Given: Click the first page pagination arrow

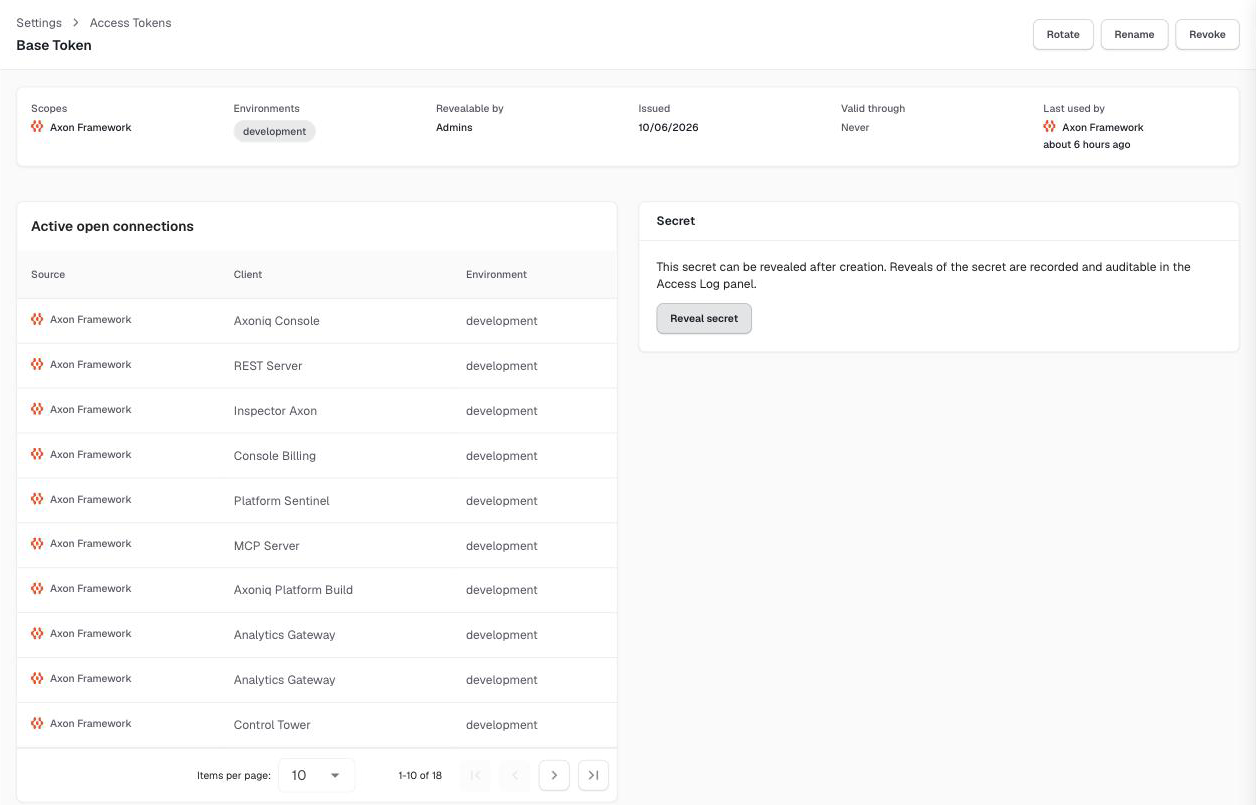Looking at the screenshot, I should tap(475, 775).
